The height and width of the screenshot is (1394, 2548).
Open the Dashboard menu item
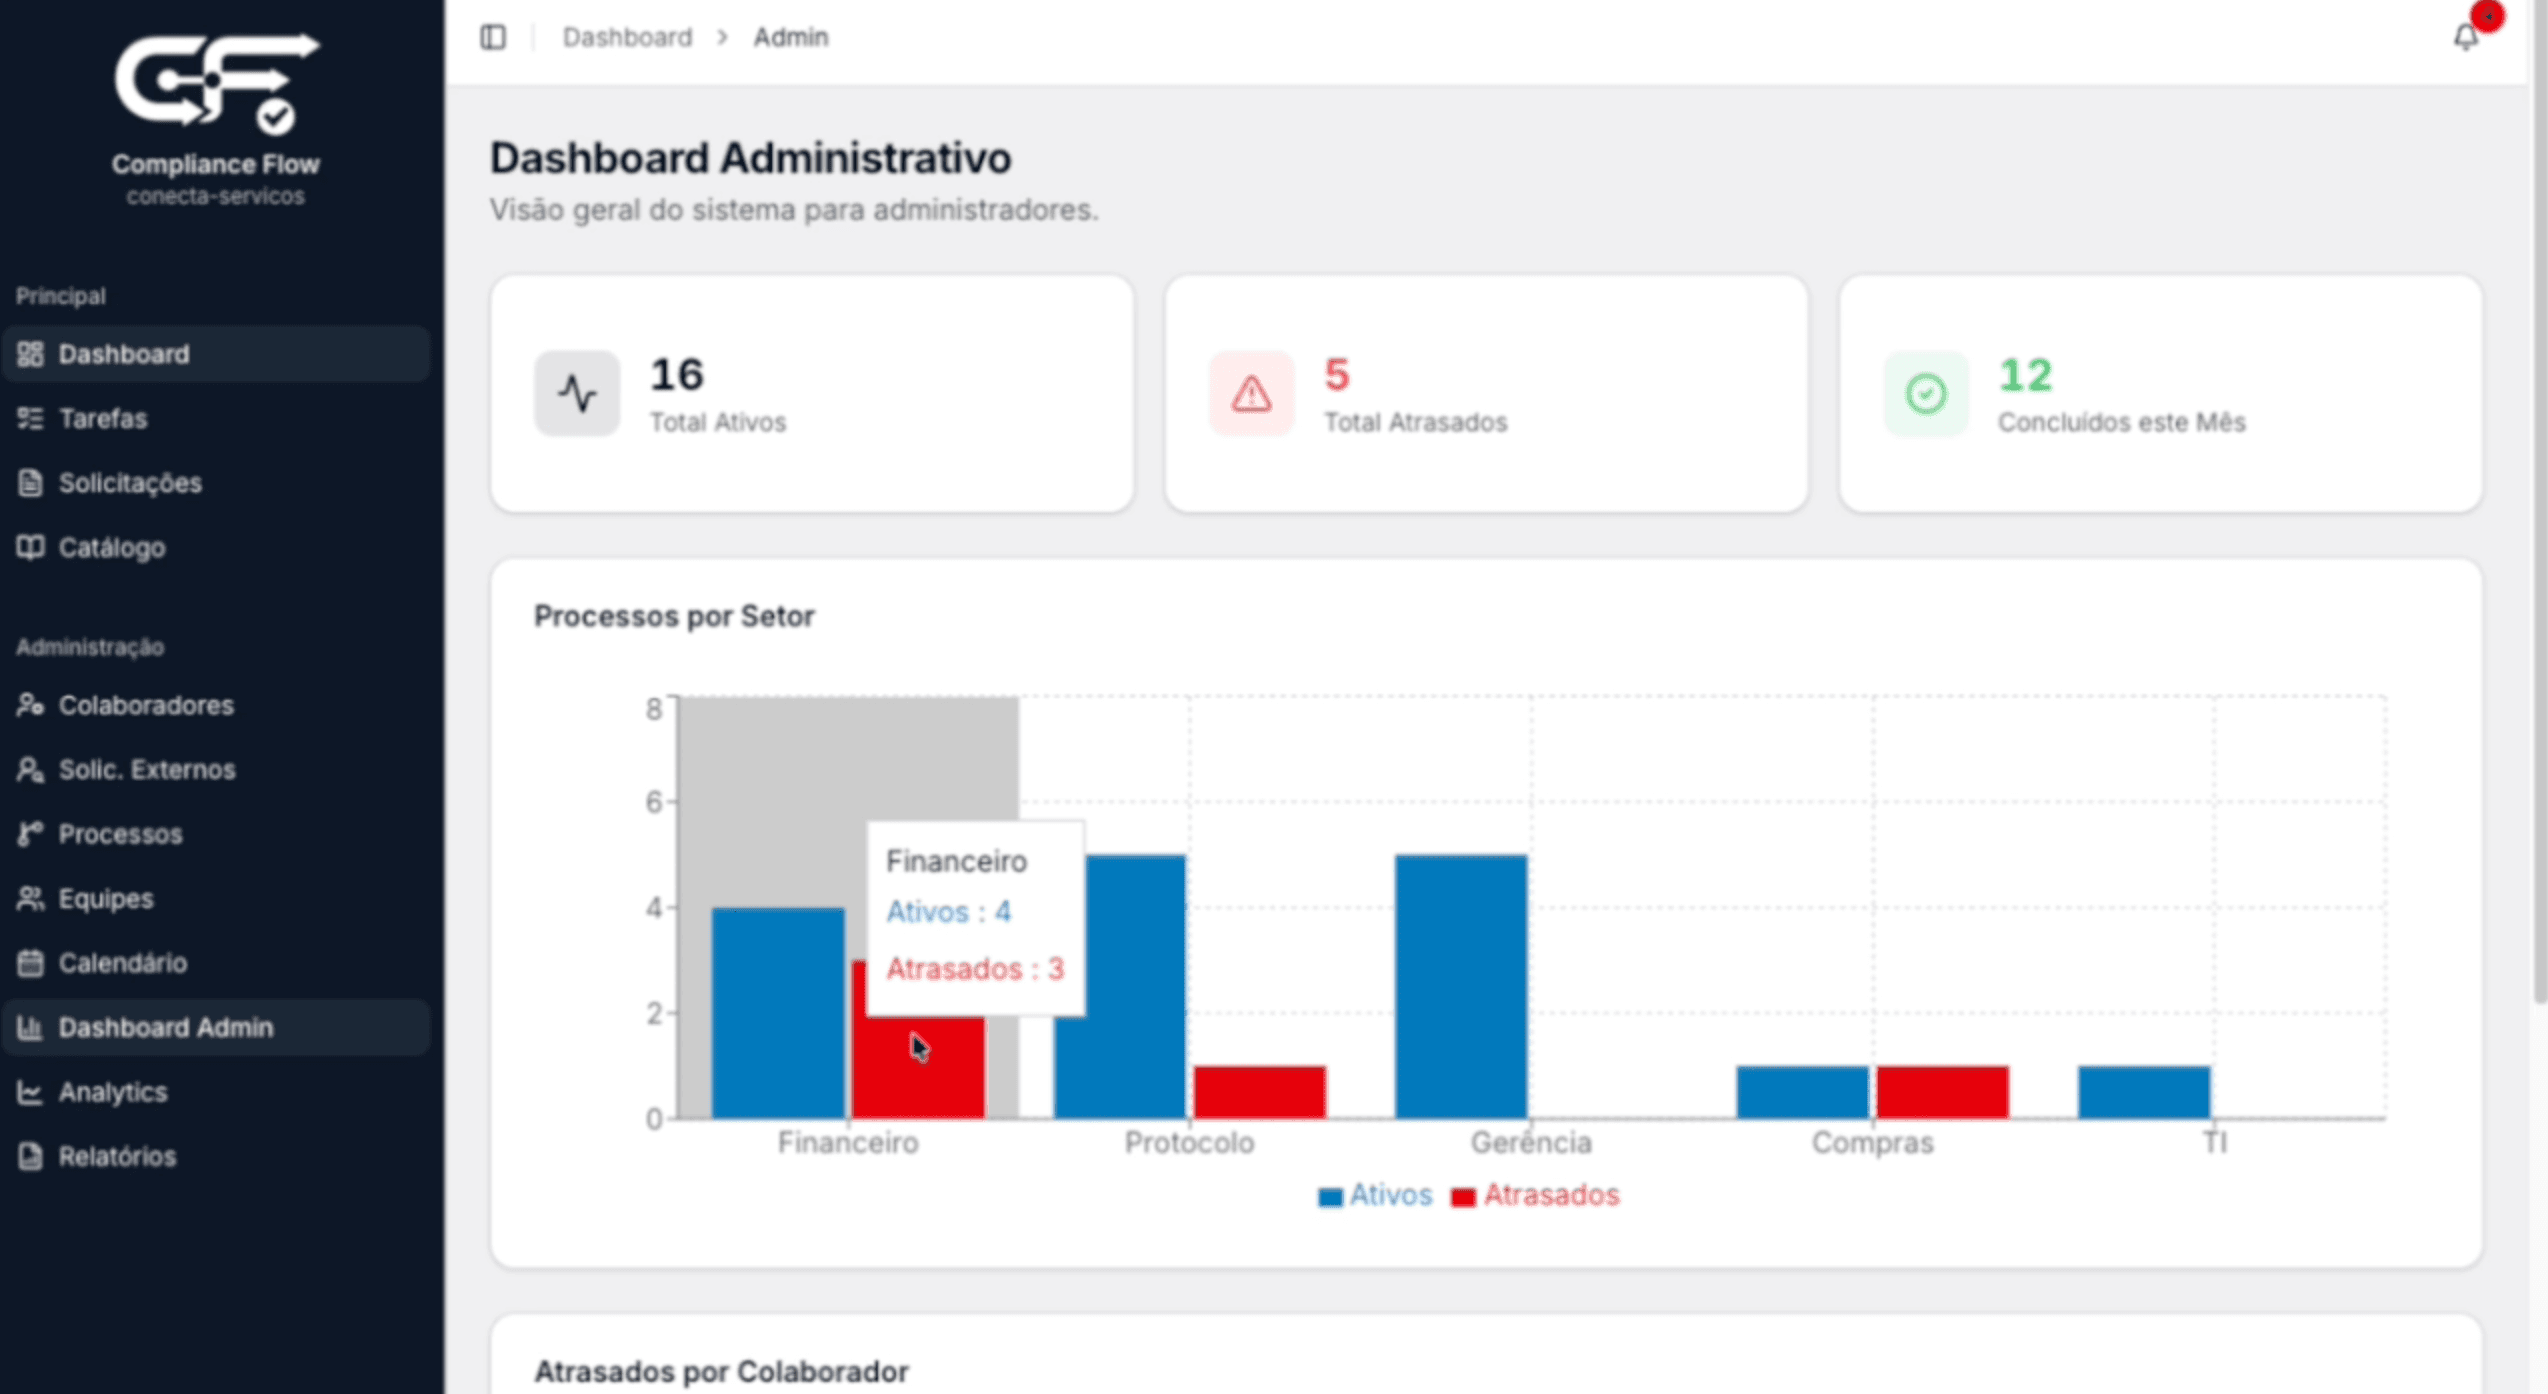point(216,354)
